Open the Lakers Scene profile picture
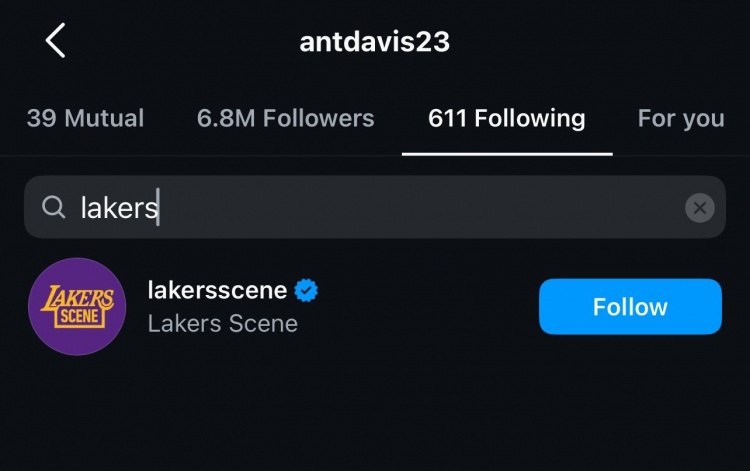The width and height of the screenshot is (750, 471). (x=77, y=306)
